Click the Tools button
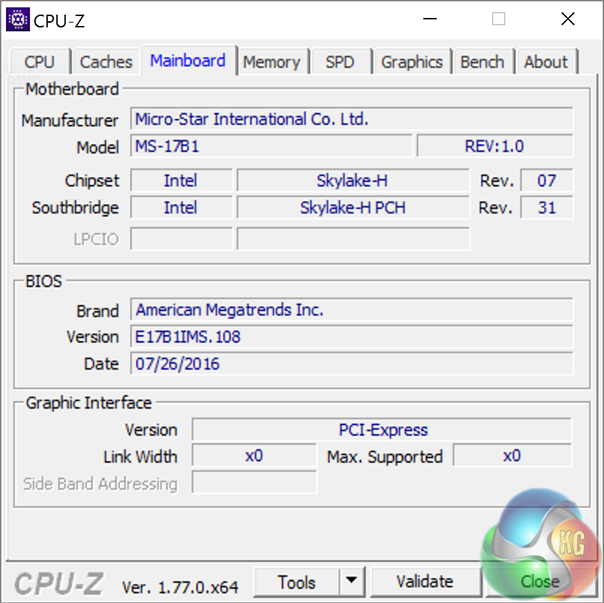604x603 pixels. click(297, 582)
